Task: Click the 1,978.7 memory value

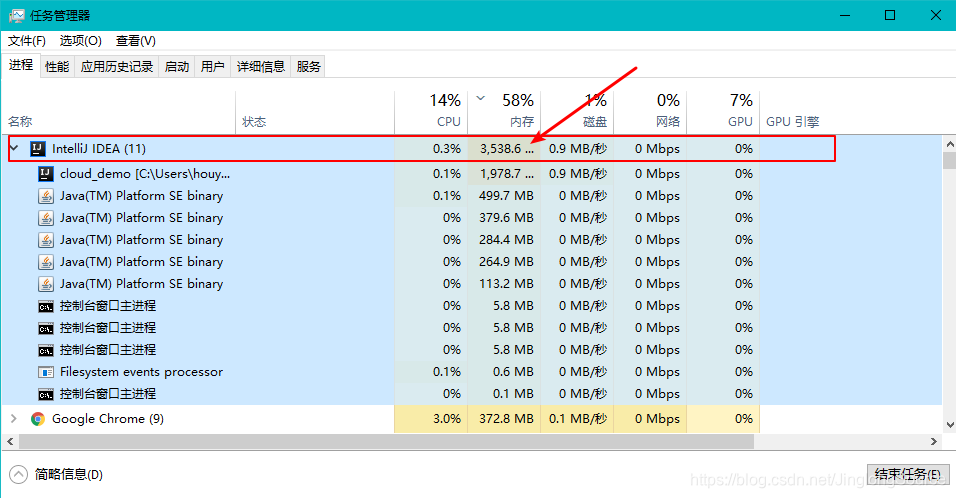Action: [x=506, y=174]
